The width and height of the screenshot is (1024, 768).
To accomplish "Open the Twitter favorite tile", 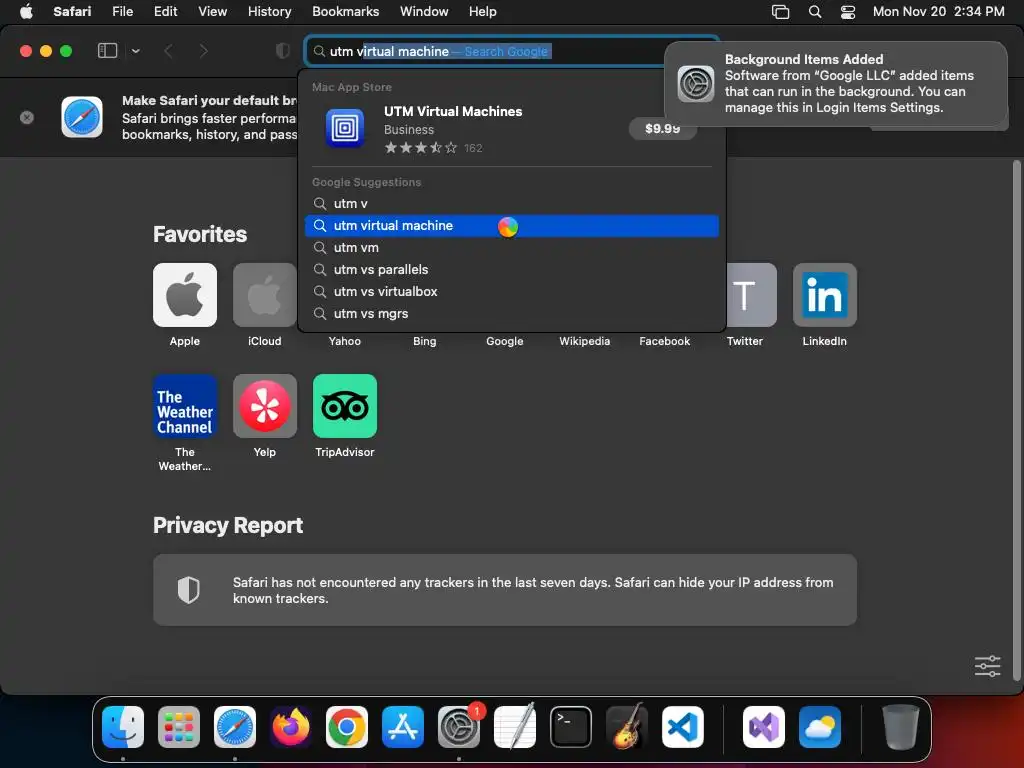I will (751, 295).
